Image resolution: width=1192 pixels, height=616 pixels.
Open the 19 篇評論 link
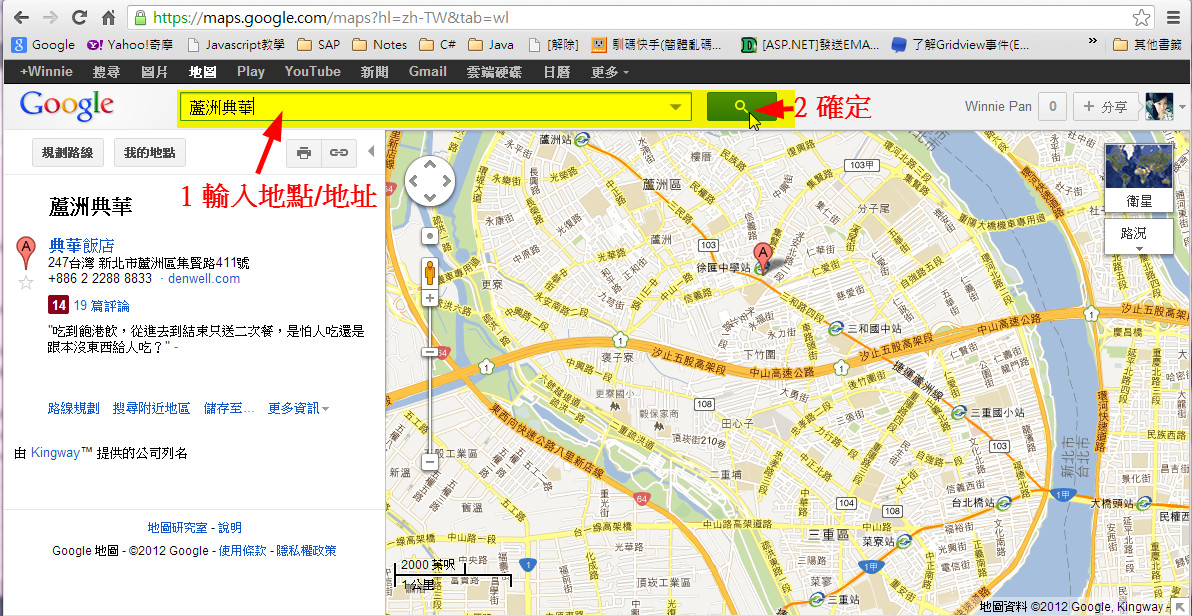(x=101, y=306)
